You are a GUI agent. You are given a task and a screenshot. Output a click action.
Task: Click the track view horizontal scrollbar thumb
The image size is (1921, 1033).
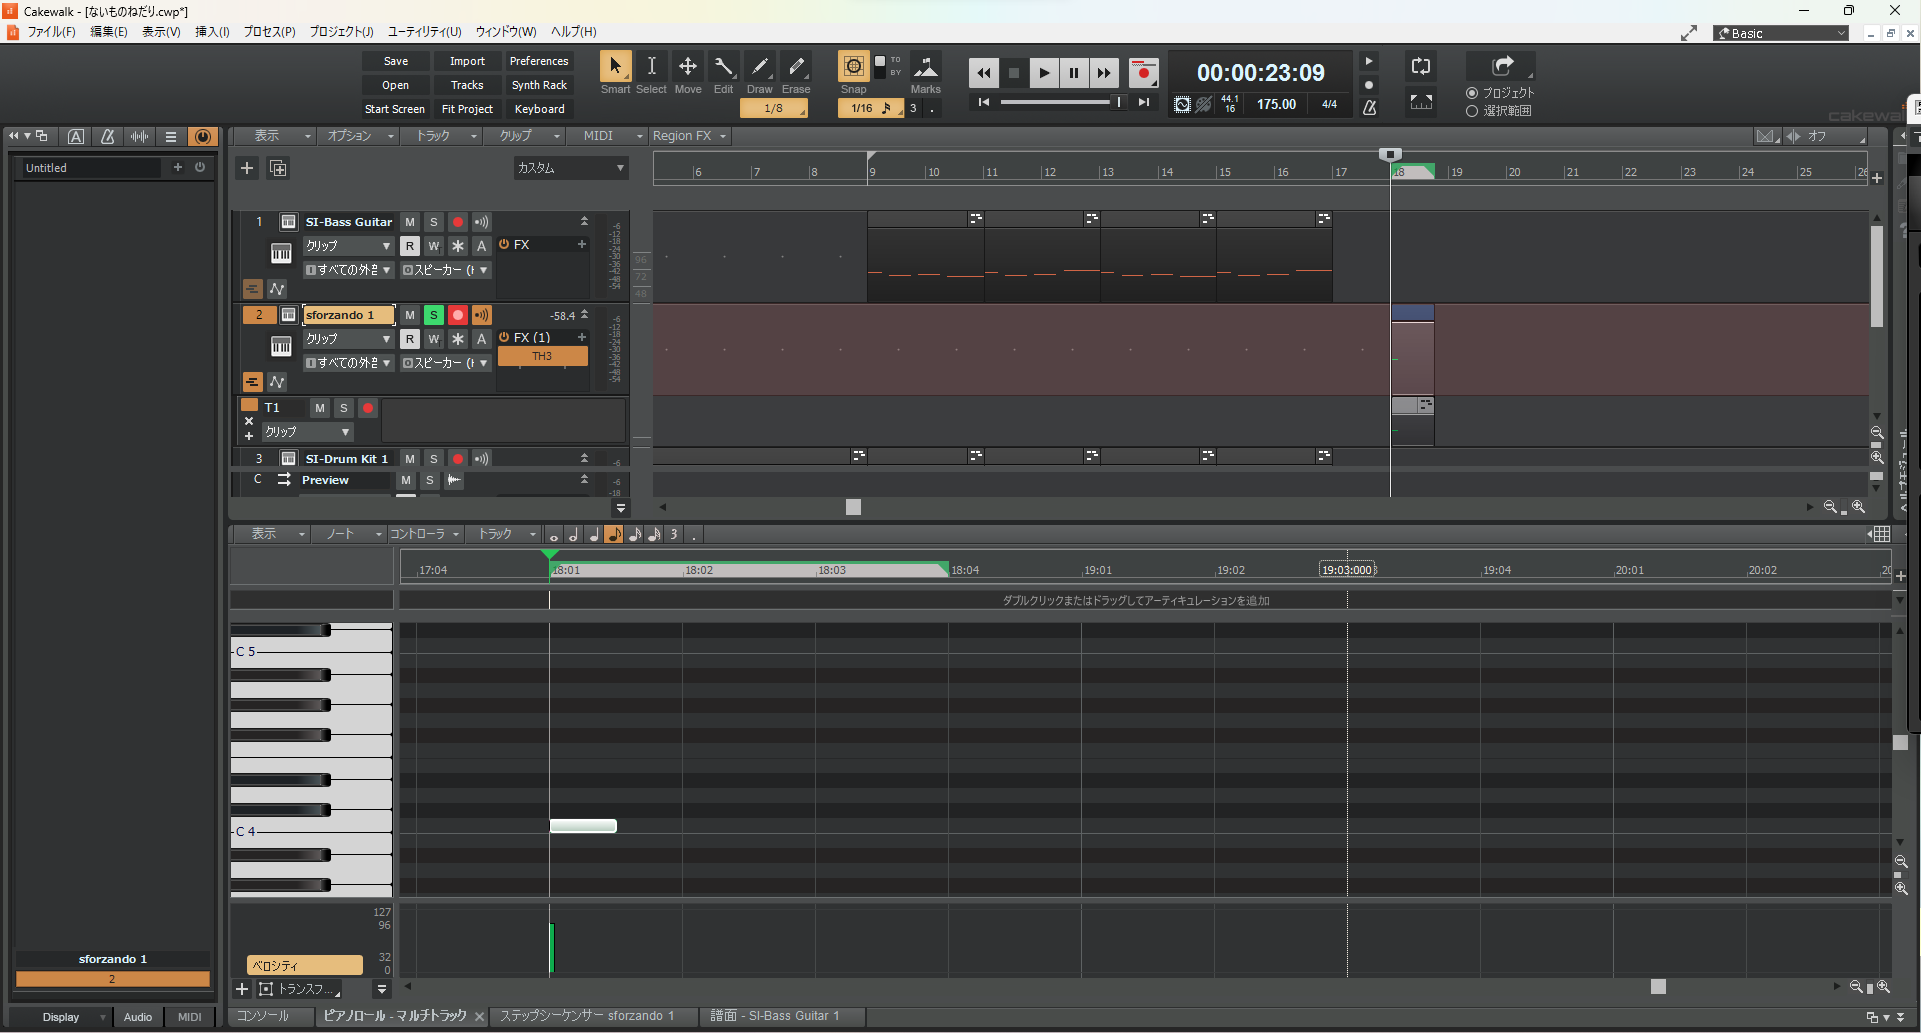point(853,507)
